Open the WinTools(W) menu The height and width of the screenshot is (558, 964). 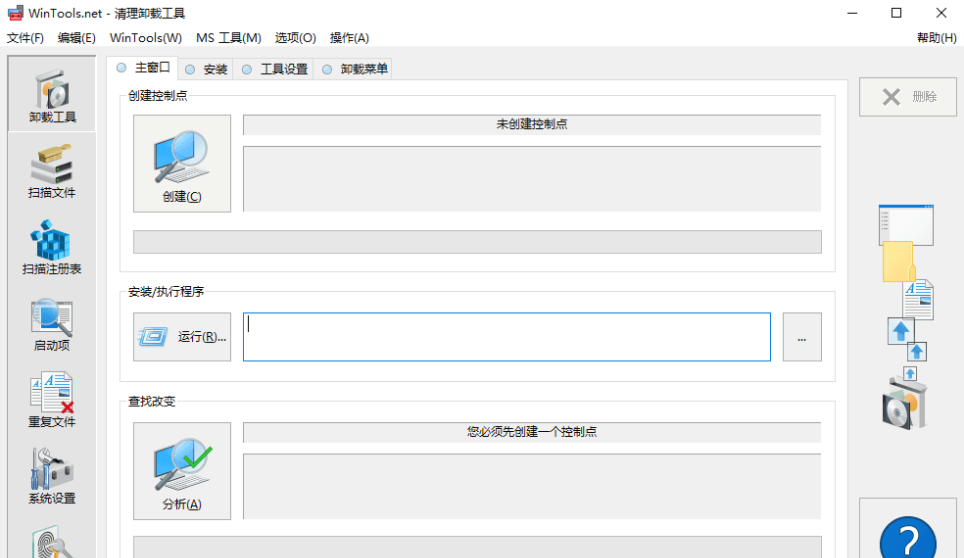145,38
